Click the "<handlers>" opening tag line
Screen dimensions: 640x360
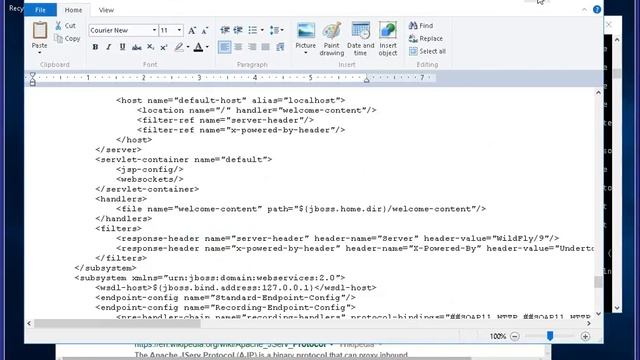click(x=121, y=199)
